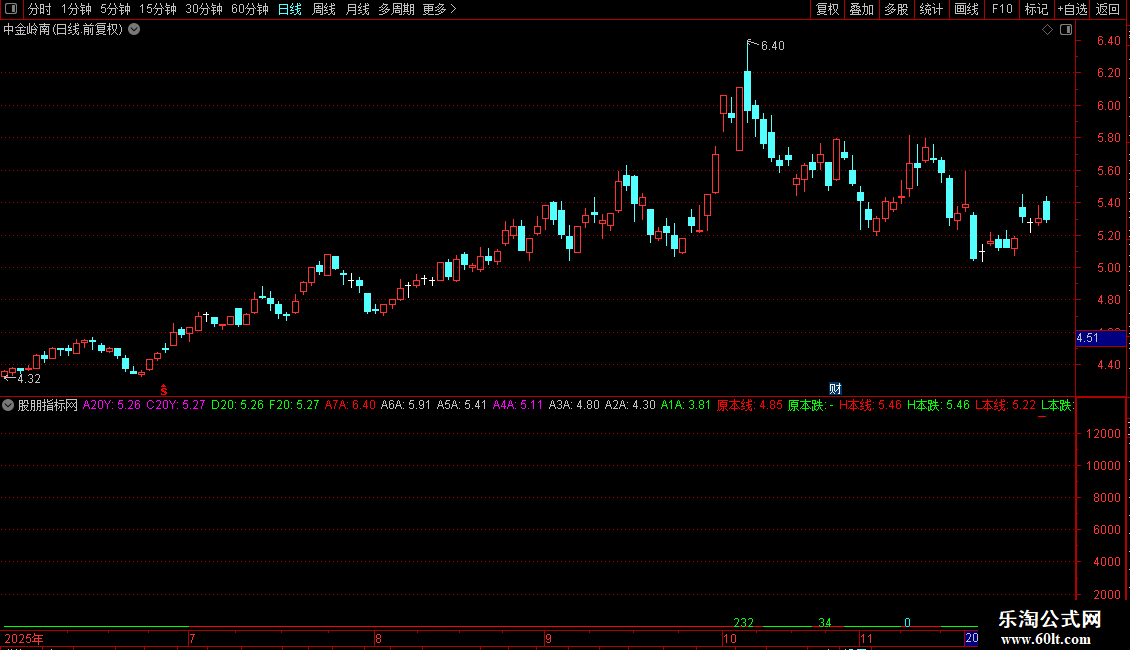Viewport: 1130px width, 650px height.
Task: Click the 复权 adjustment button
Action: click(x=827, y=9)
